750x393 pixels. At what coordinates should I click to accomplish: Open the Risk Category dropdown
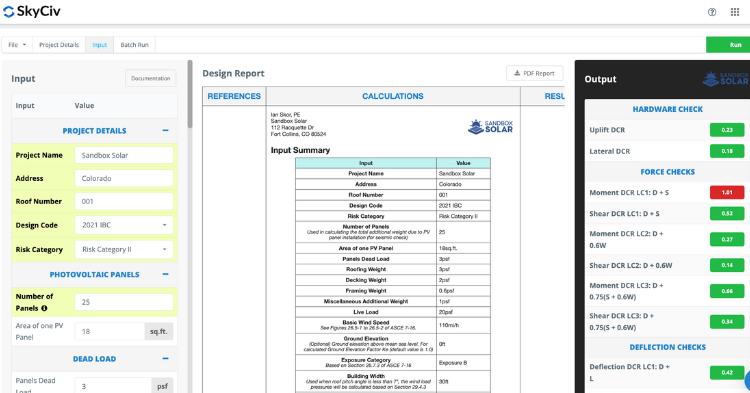124,249
